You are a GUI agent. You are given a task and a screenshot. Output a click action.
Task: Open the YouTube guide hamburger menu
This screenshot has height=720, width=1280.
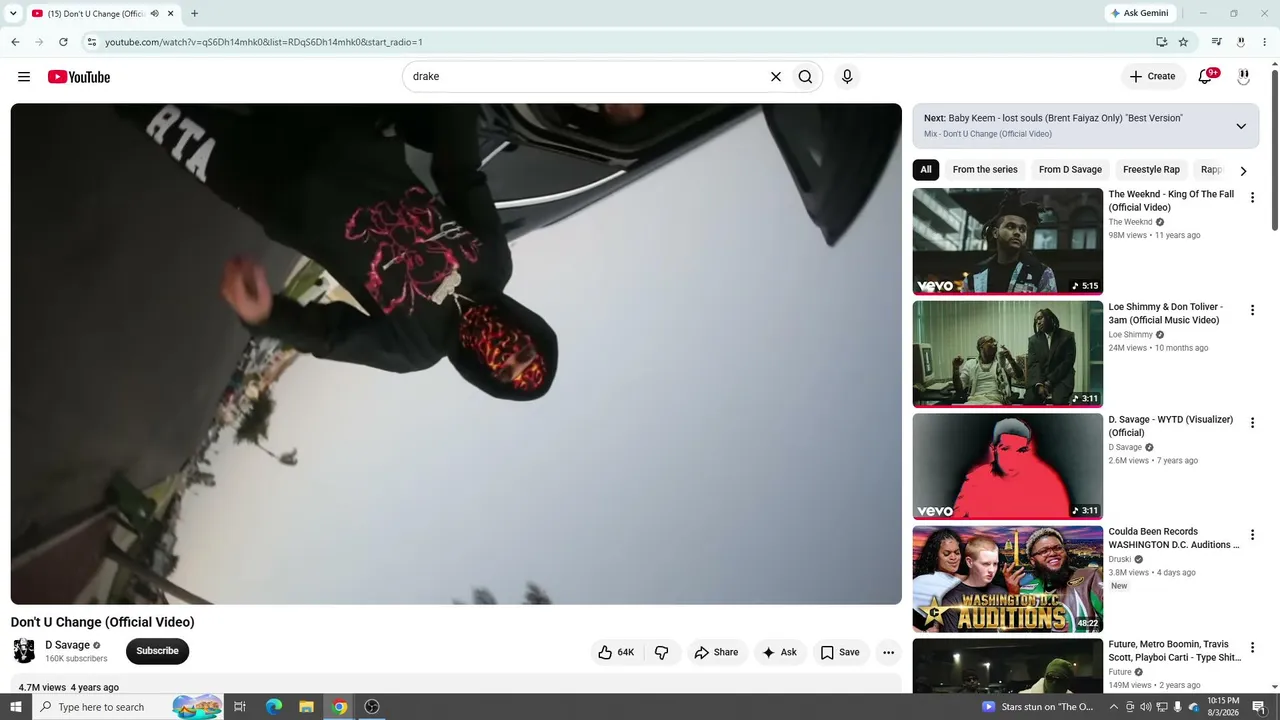24,77
